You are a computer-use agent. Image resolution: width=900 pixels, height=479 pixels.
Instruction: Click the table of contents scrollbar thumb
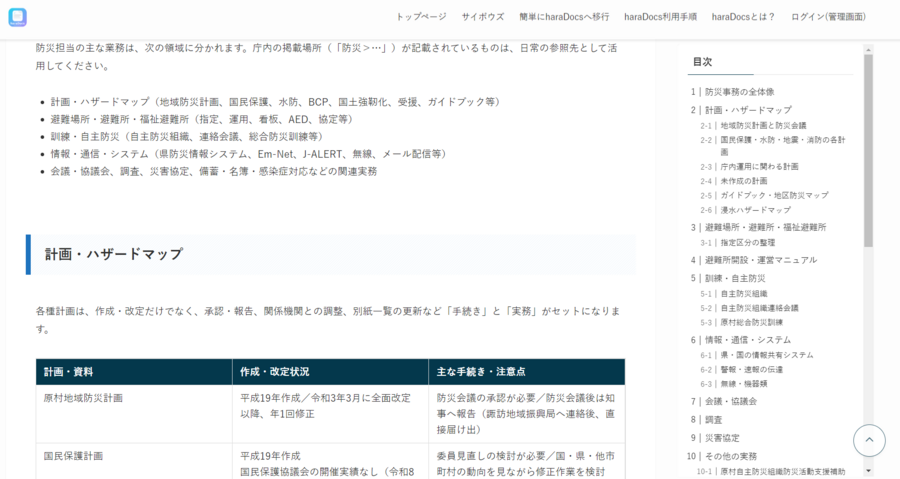pyautogui.click(x=868, y=151)
